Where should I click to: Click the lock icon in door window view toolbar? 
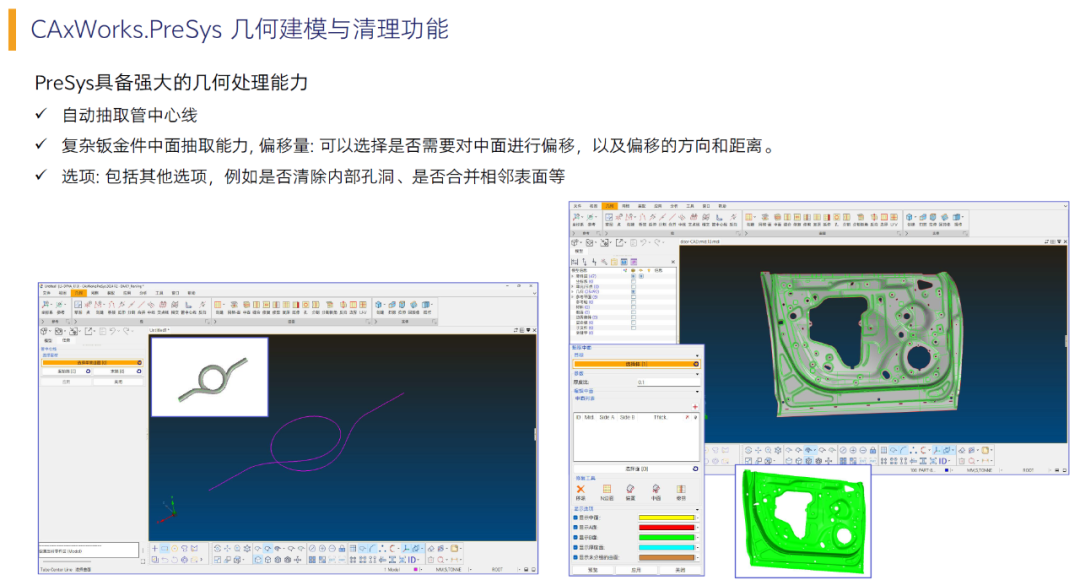873,450
